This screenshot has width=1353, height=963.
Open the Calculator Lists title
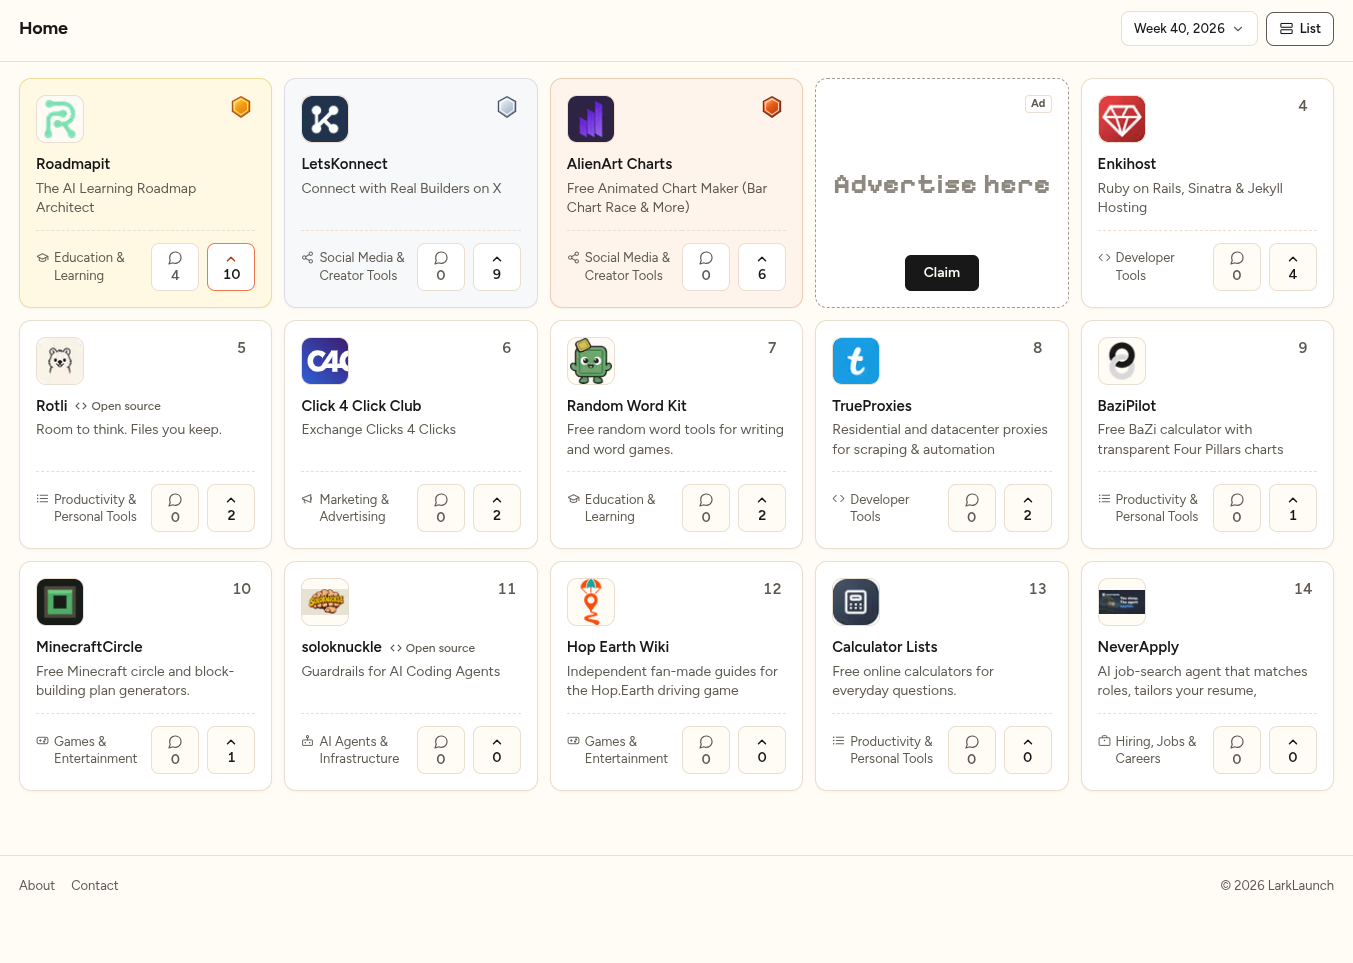point(885,647)
